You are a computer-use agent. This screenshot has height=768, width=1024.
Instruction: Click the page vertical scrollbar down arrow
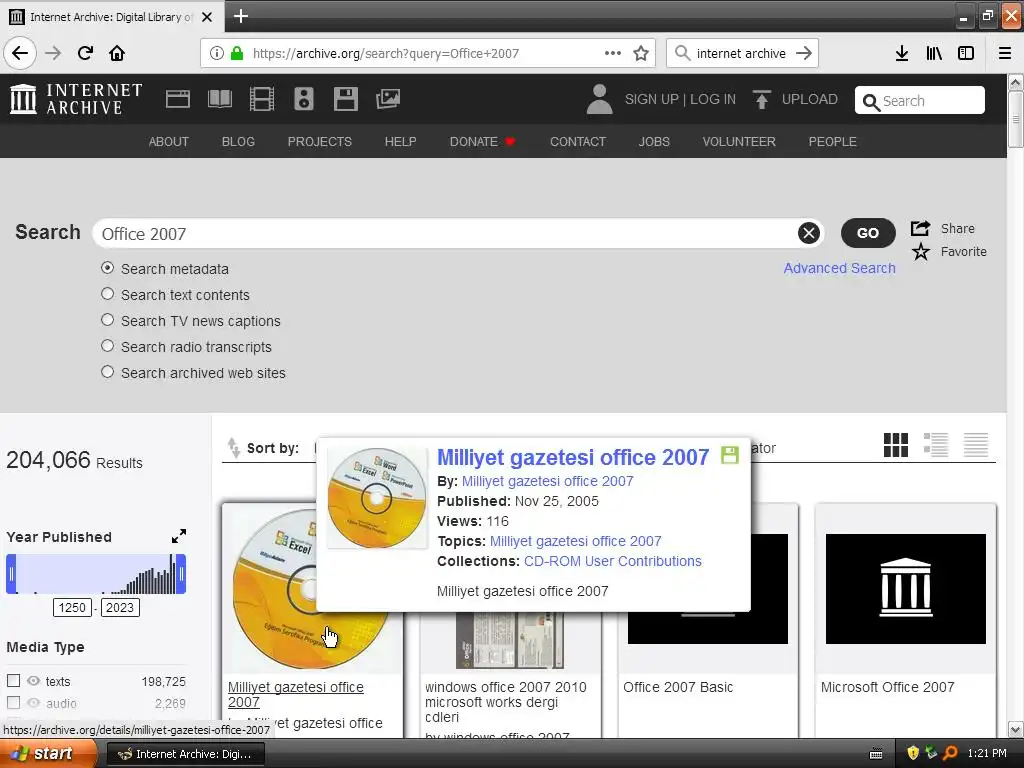point(1016,729)
